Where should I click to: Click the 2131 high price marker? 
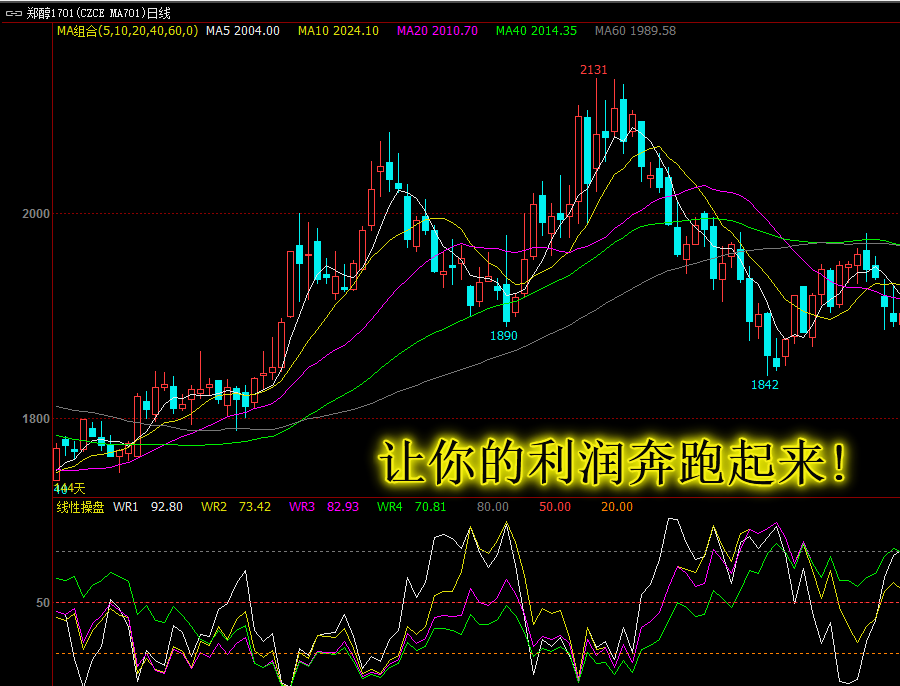click(593, 70)
